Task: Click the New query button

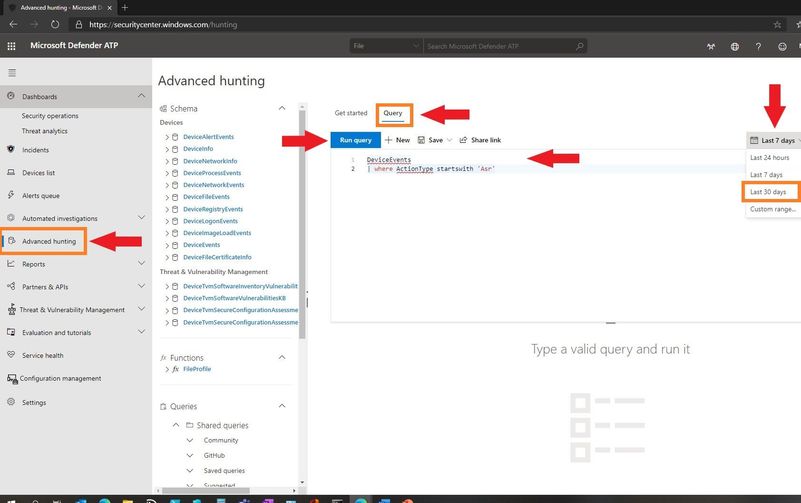Action: (x=397, y=140)
